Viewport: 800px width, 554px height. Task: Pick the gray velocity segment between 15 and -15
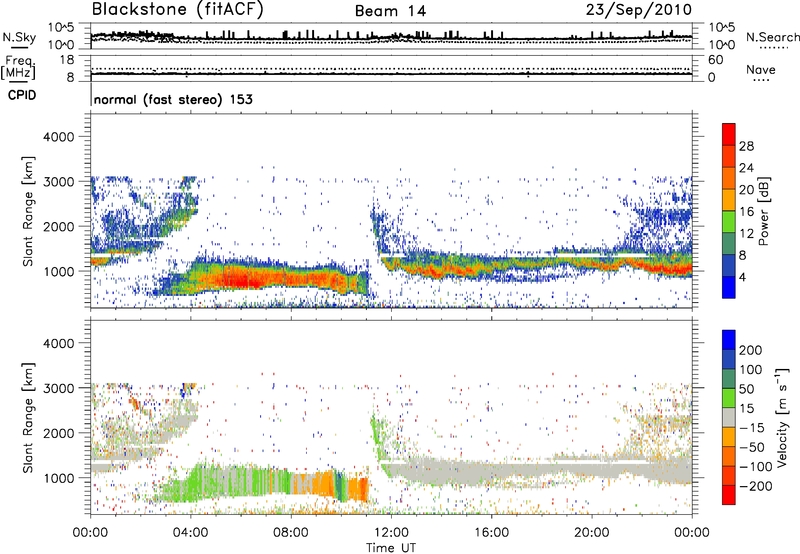pyautogui.click(x=729, y=417)
